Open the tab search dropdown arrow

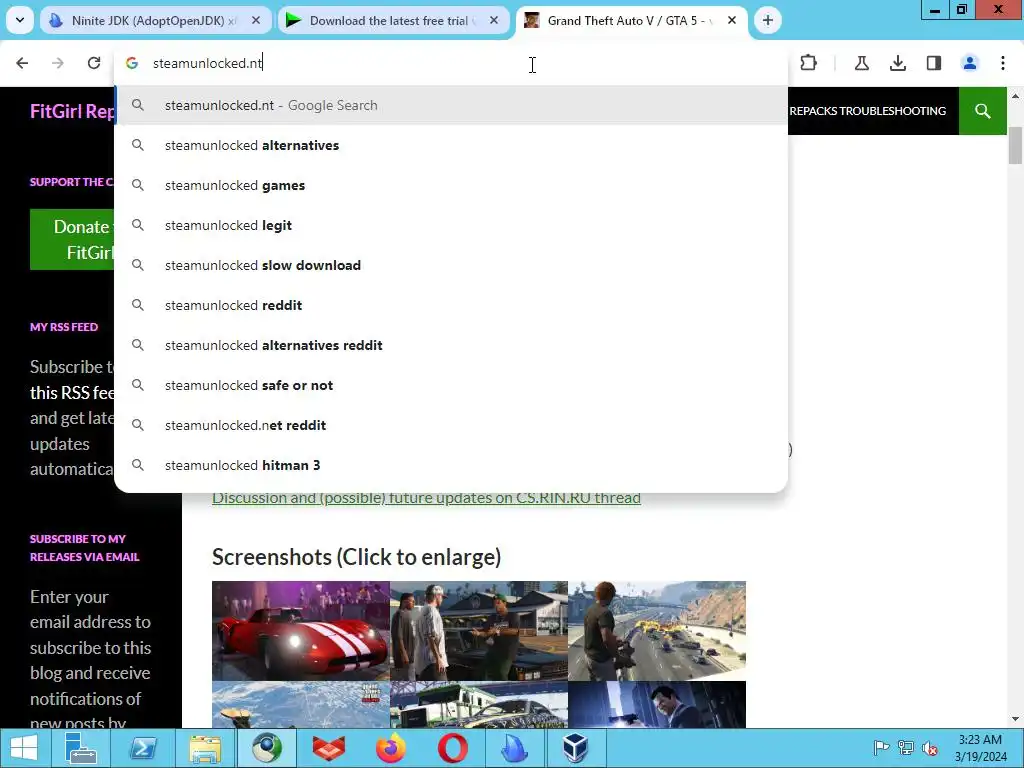pyautogui.click(x=20, y=20)
